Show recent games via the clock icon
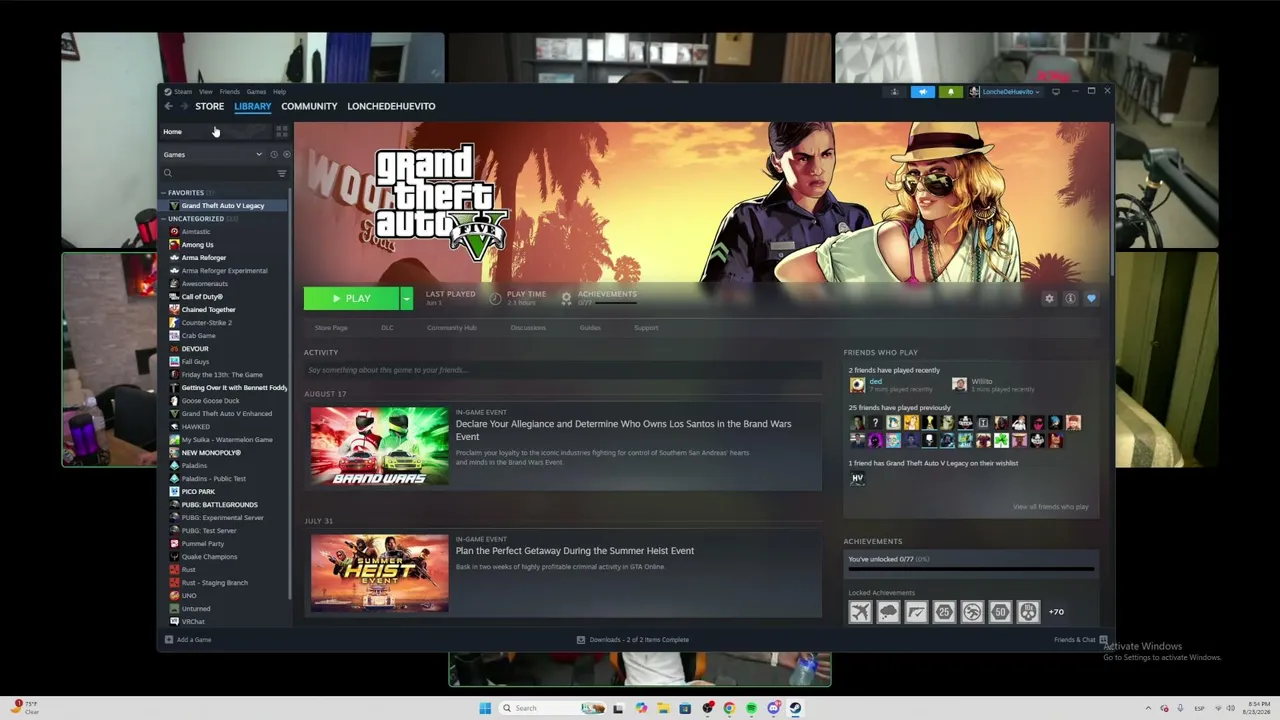The height and width of the screenshot is (720, 1280). (x=274, y=154)
